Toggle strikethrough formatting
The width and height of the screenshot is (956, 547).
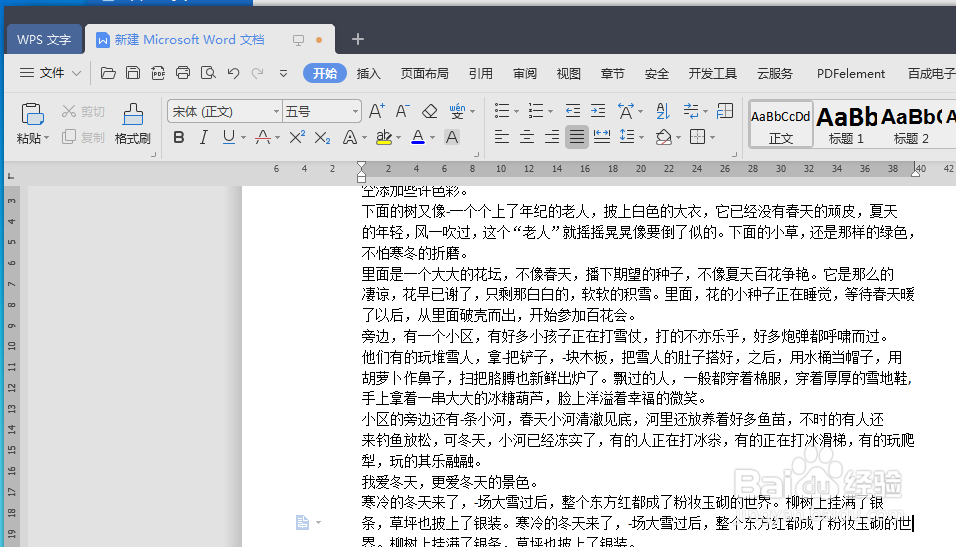tap(263, 137)
